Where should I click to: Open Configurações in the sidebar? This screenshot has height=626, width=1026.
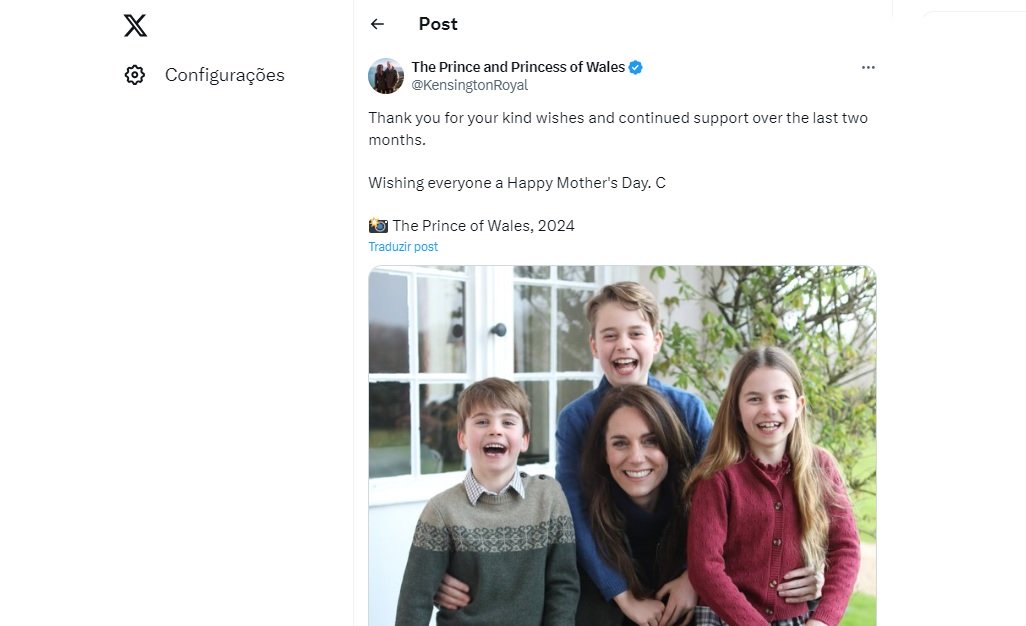coord(224,75)
